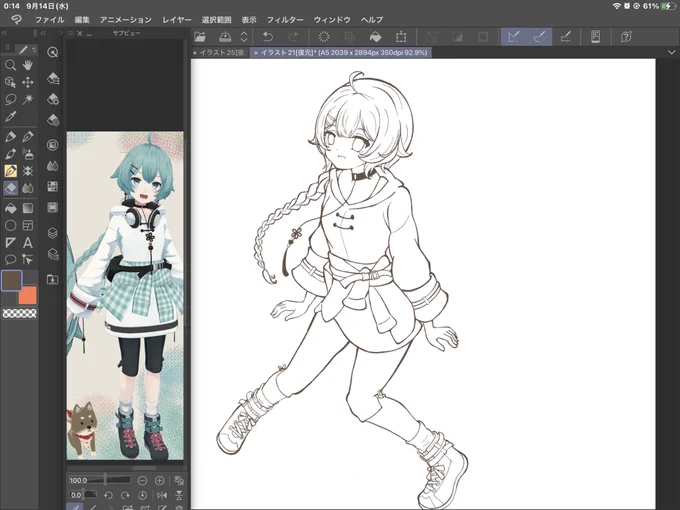Adjust the Sub View zoom slider at 100.0

(x=100, y=480)
